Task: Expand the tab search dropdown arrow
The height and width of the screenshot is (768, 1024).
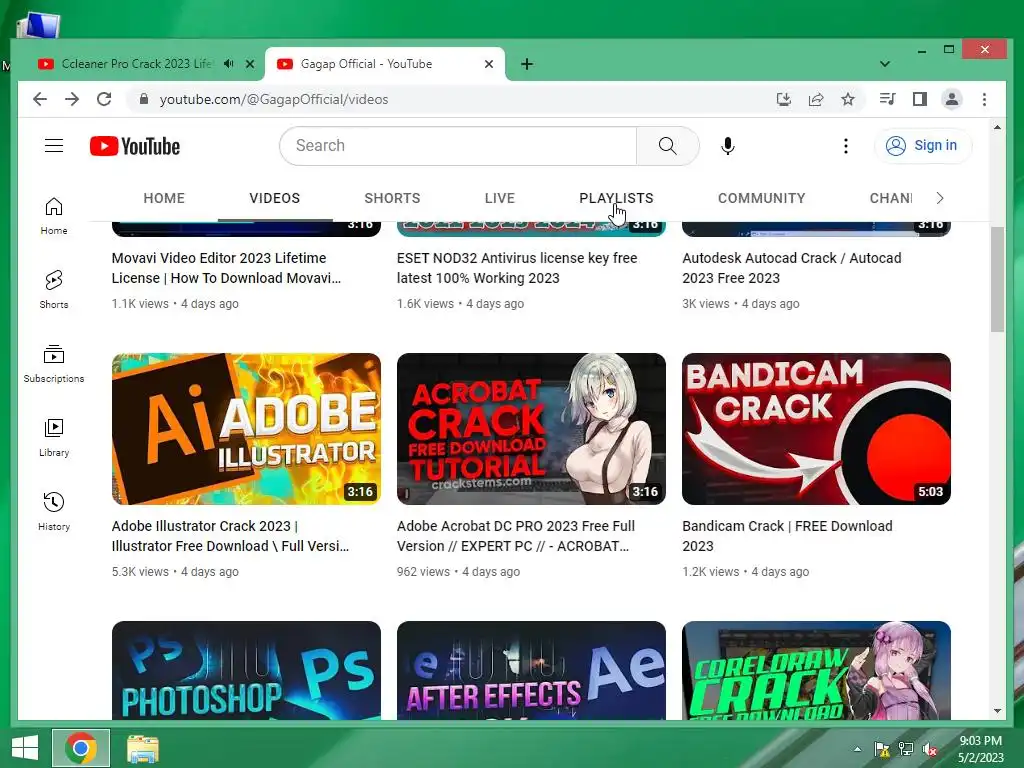Action: tap(885, 64)
